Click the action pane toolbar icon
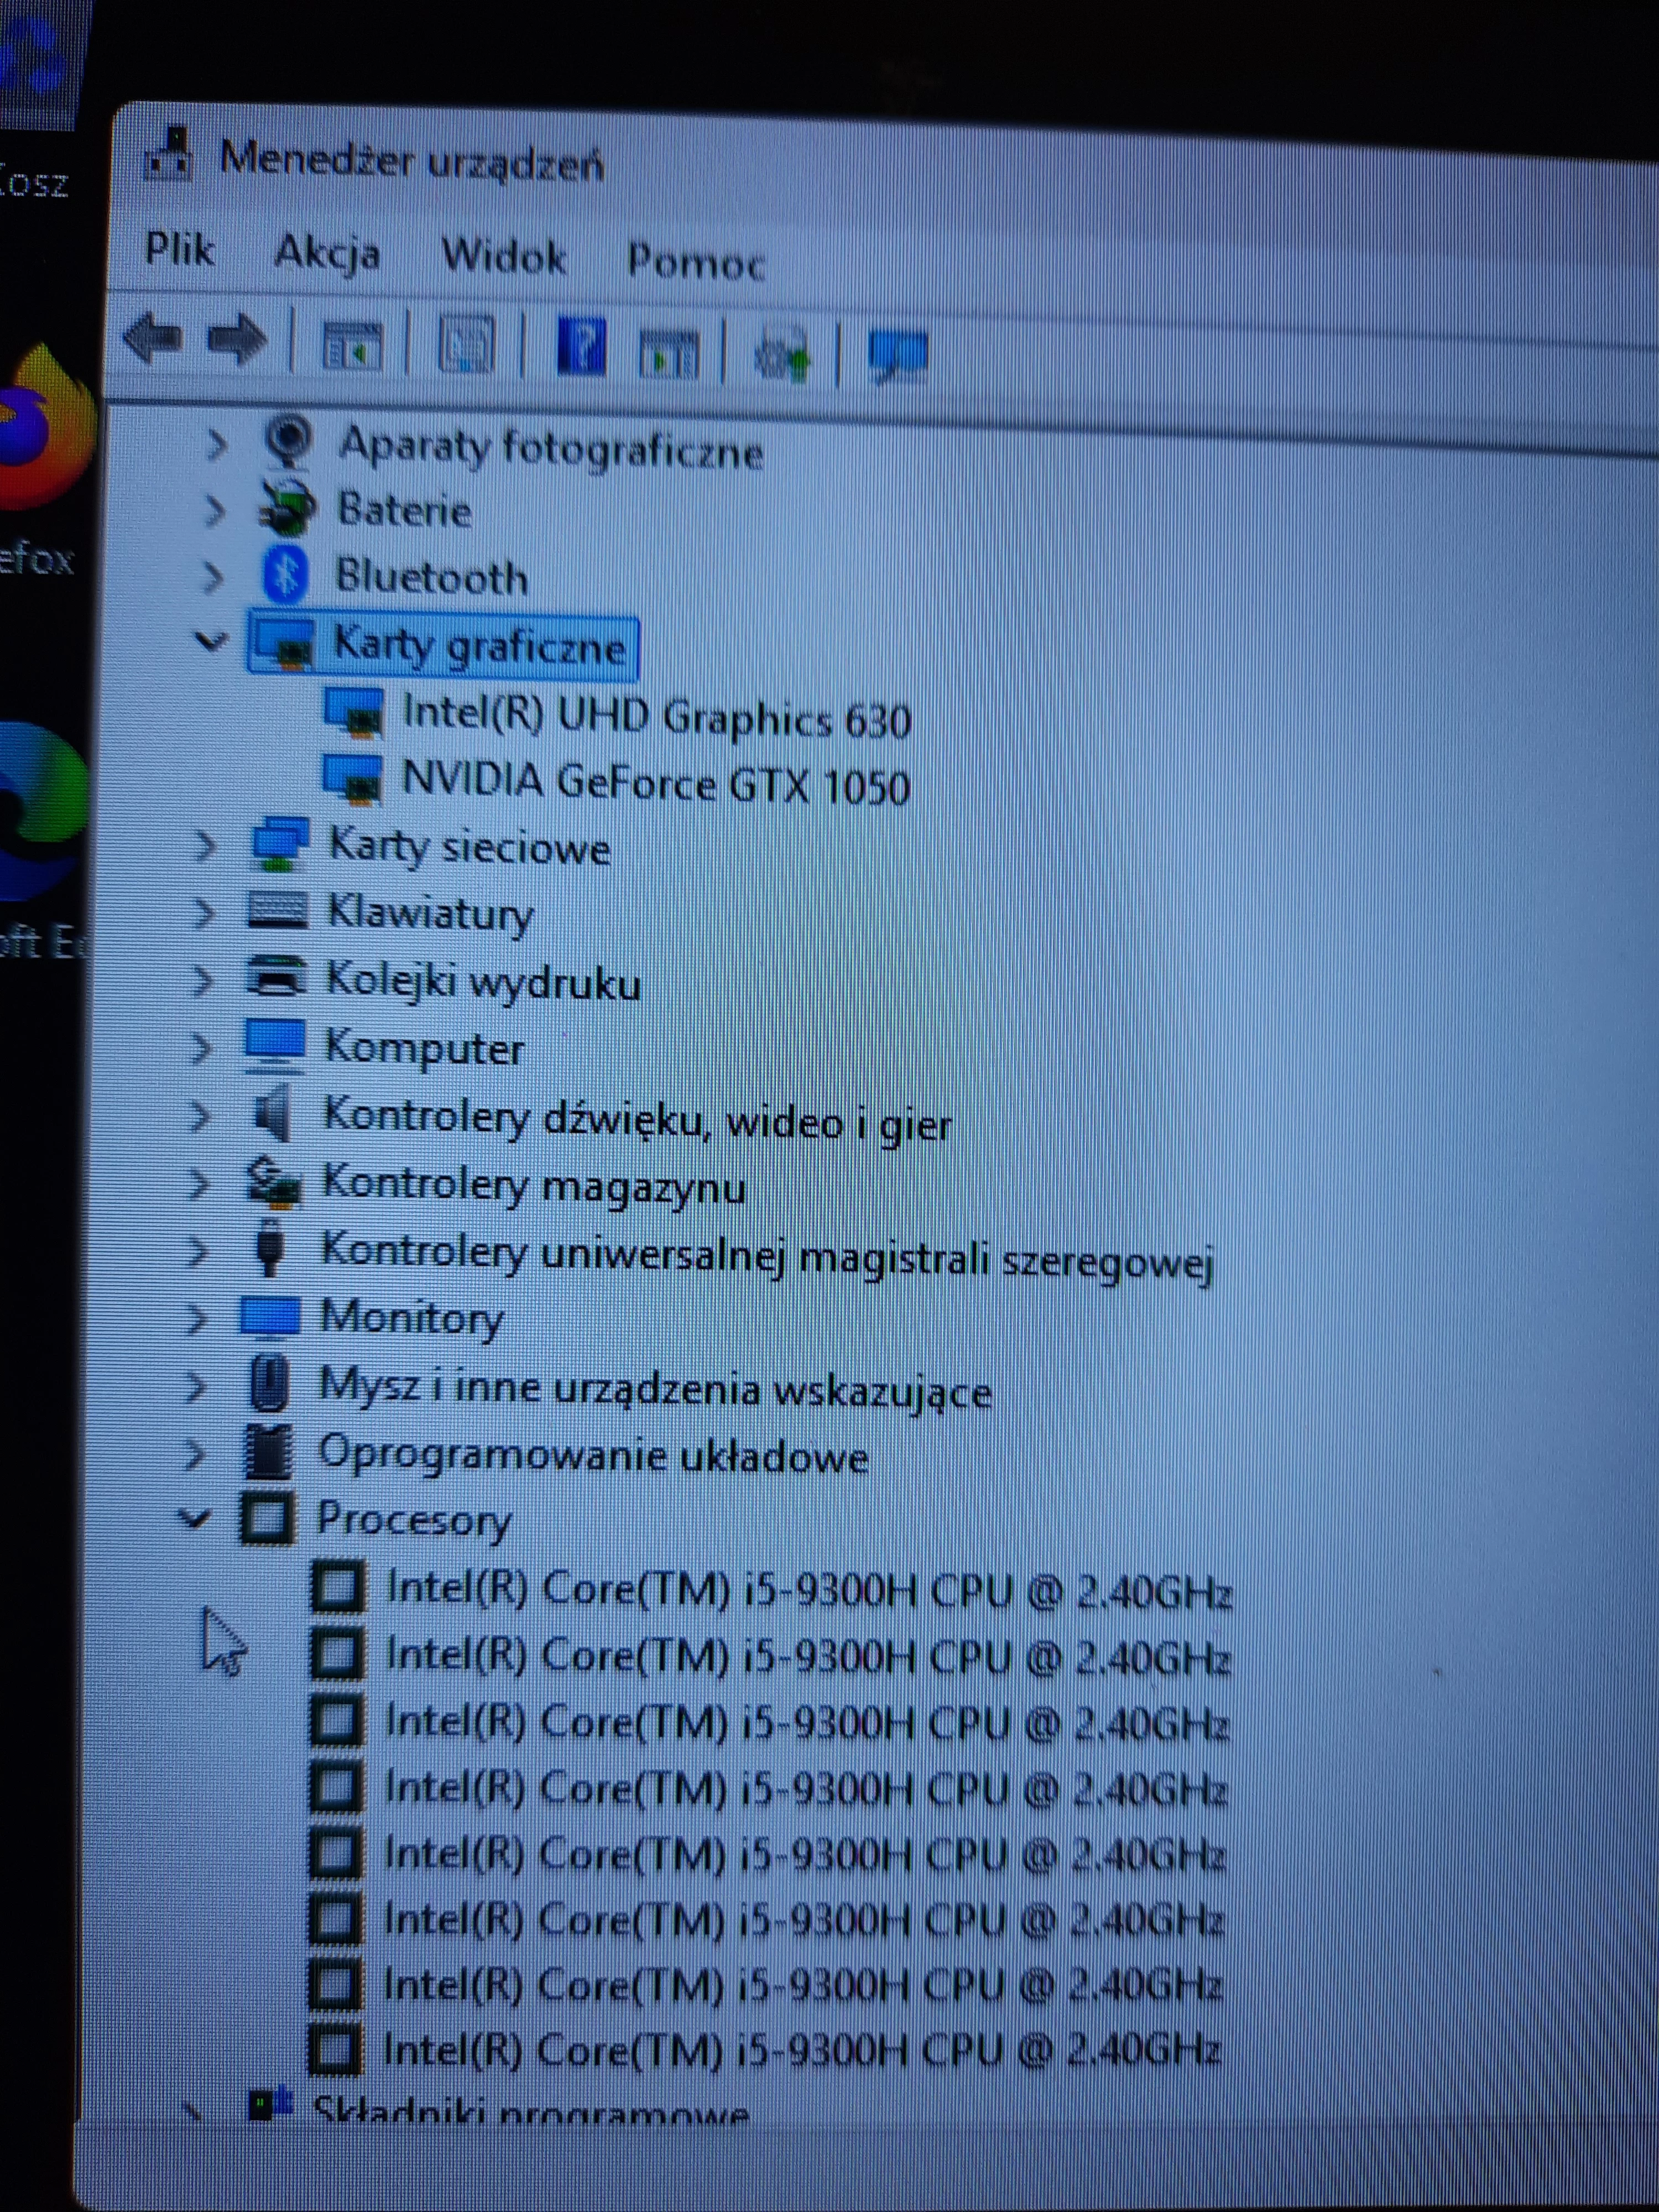1659x2212 pixels. pyautogui.click(x=669, y=354)
